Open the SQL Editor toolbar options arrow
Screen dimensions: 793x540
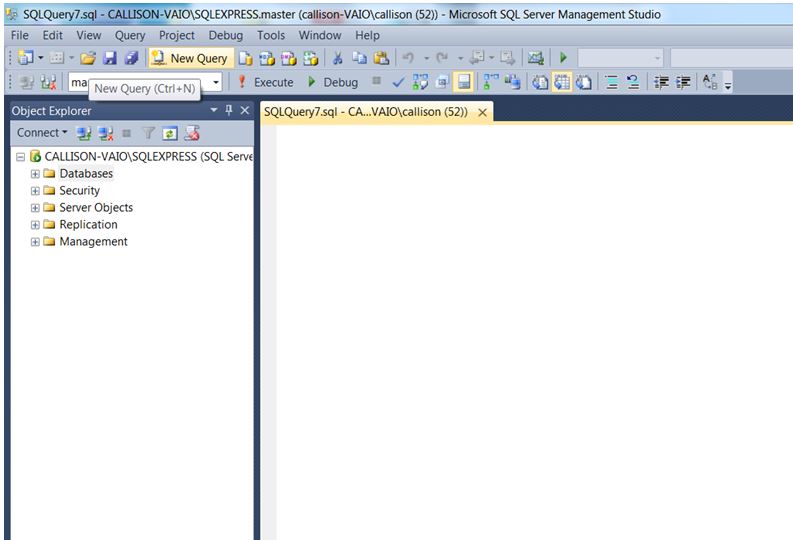pos(728,86)
